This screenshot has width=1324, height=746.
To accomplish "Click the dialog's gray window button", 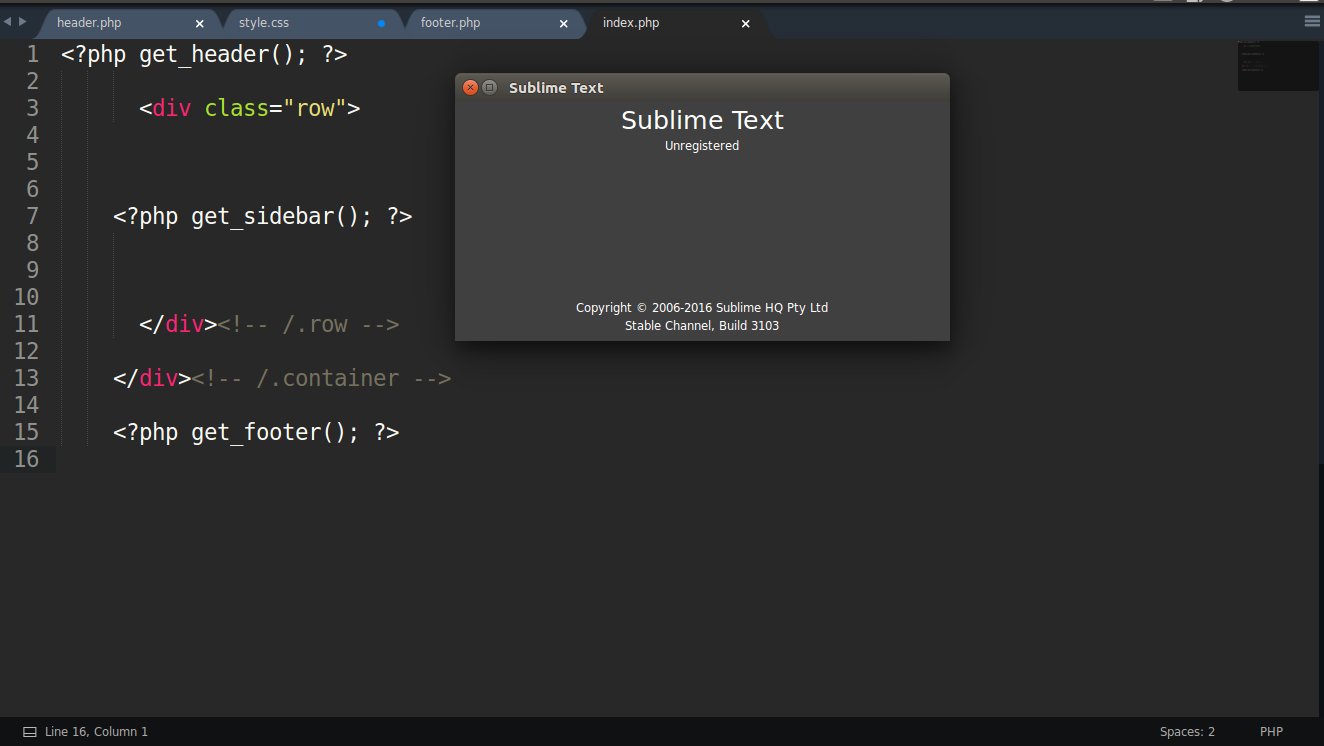I will 489,88.
